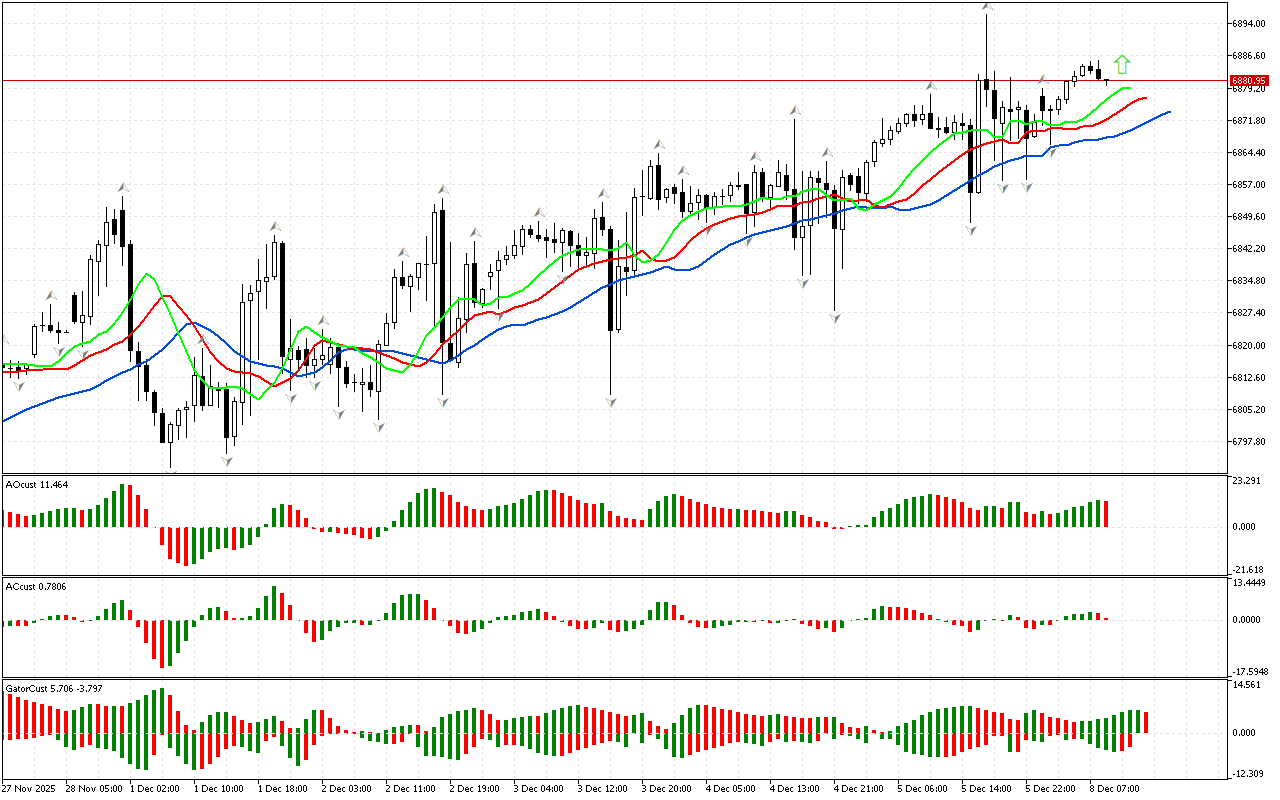Click the 23.291 value on the AO scale
The width and height of the screenshot is (1280, 800).
coord(1248,481)
